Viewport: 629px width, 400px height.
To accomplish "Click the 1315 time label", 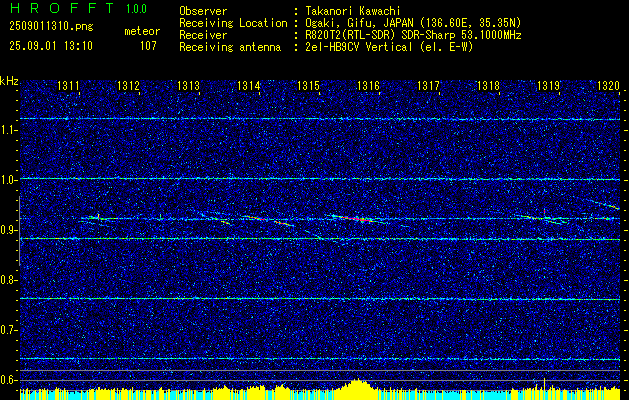I will 308,86.
